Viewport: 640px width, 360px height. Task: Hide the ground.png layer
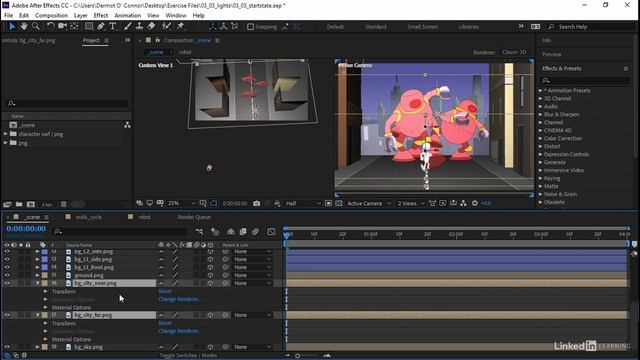(x=7, y=275)
